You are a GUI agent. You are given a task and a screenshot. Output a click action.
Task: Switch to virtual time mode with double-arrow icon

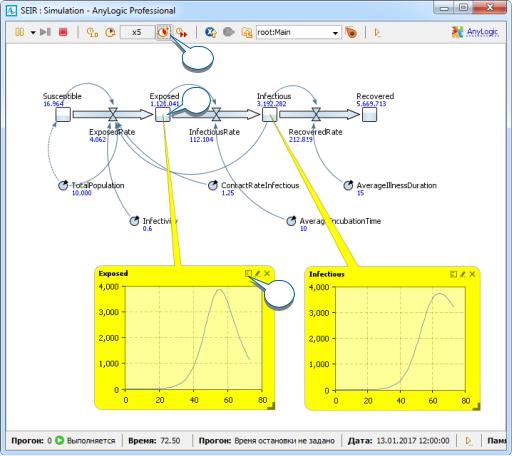pyautogui.click(x=182, y=32)
